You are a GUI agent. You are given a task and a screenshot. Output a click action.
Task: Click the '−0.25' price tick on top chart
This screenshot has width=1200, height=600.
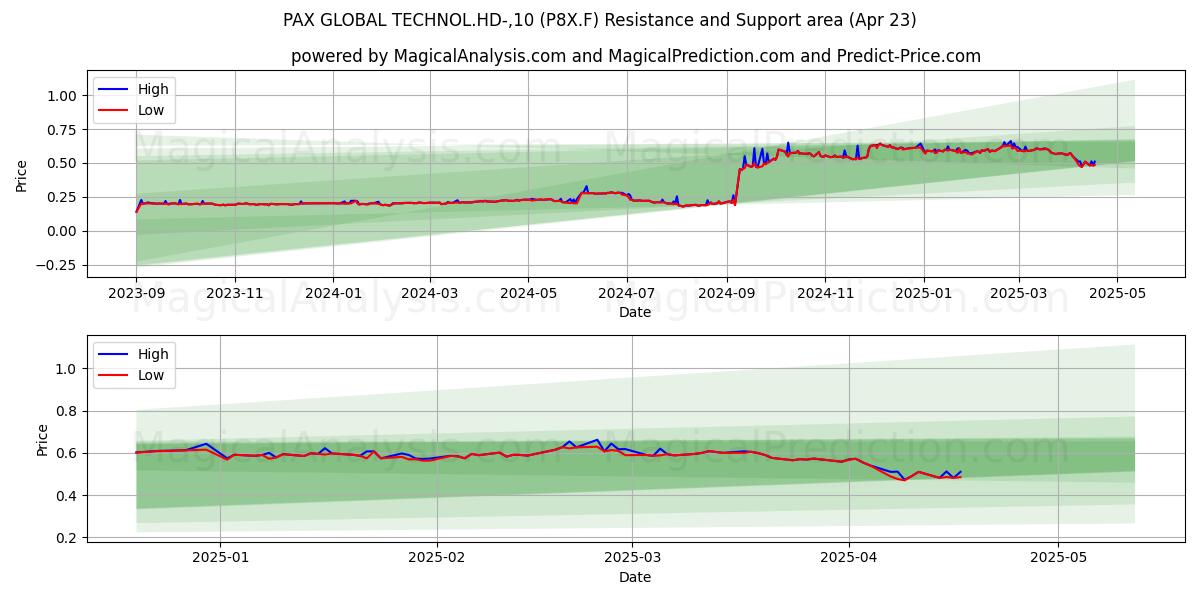pyautogui.click(x=56, y=266)
